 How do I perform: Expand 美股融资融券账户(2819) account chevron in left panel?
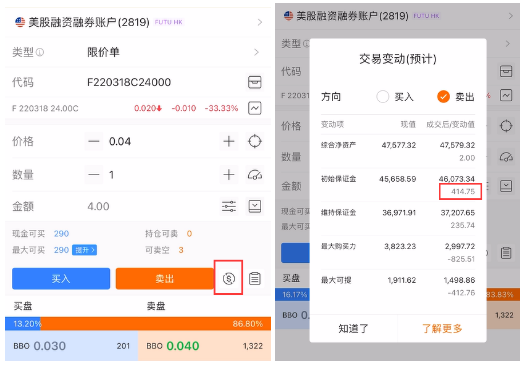tap(259, 22)
